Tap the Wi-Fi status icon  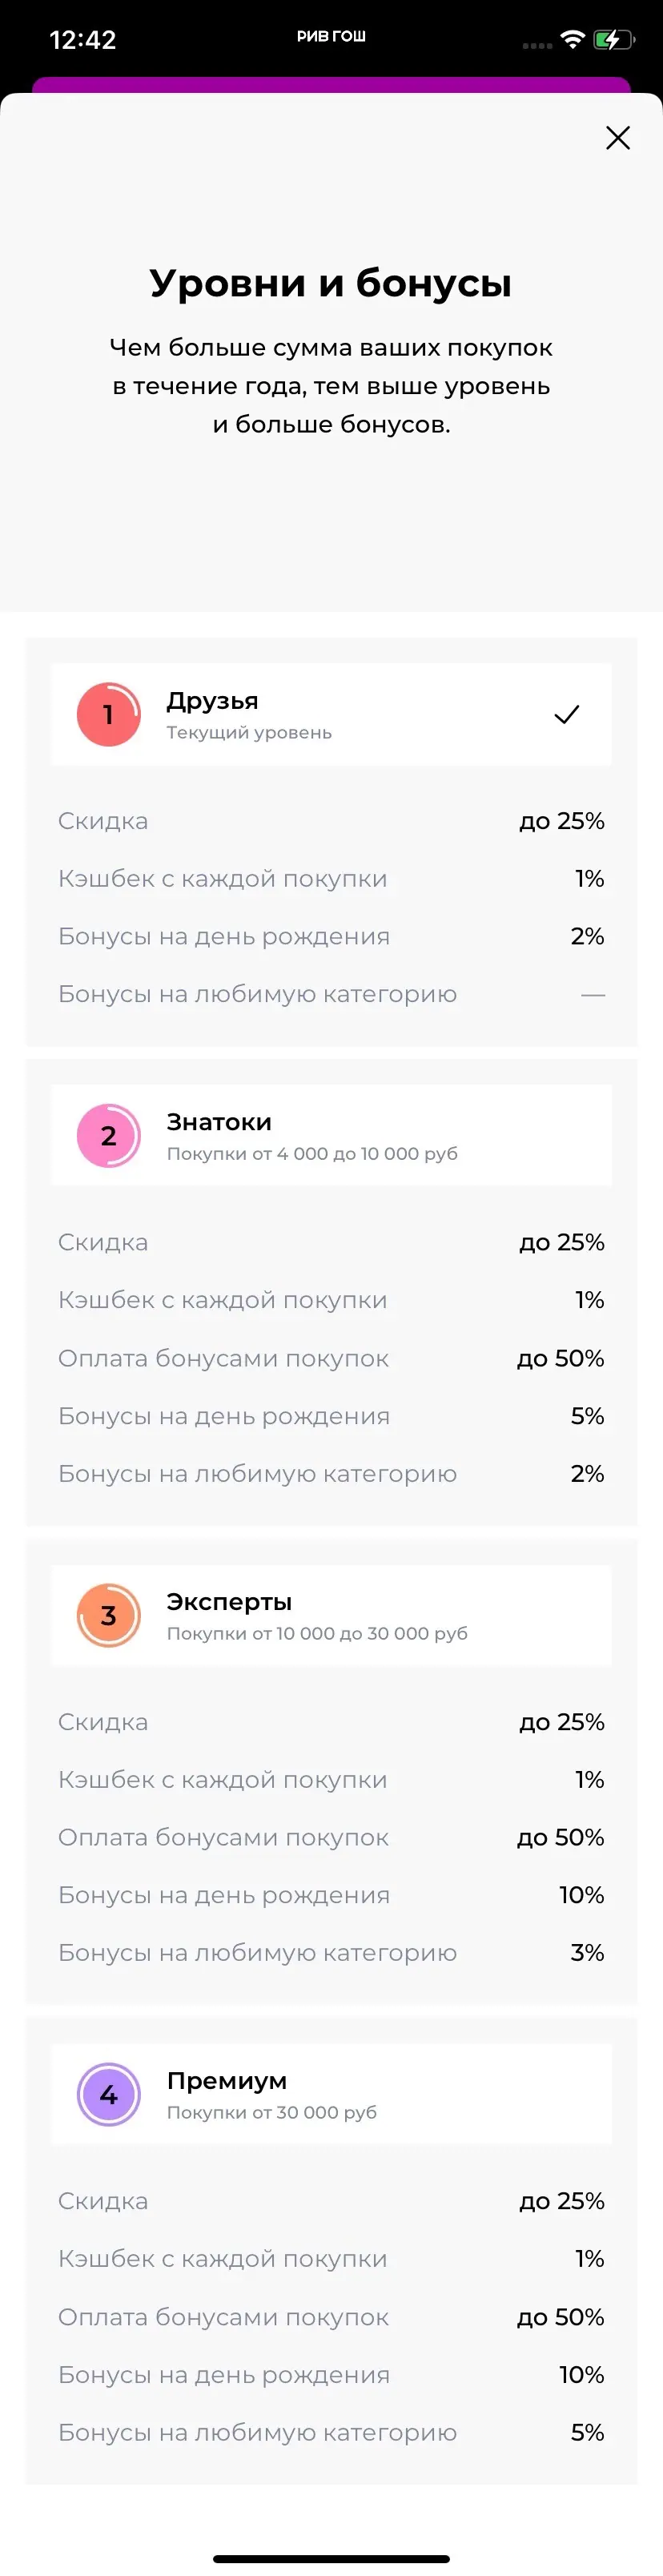pos(572,40)
